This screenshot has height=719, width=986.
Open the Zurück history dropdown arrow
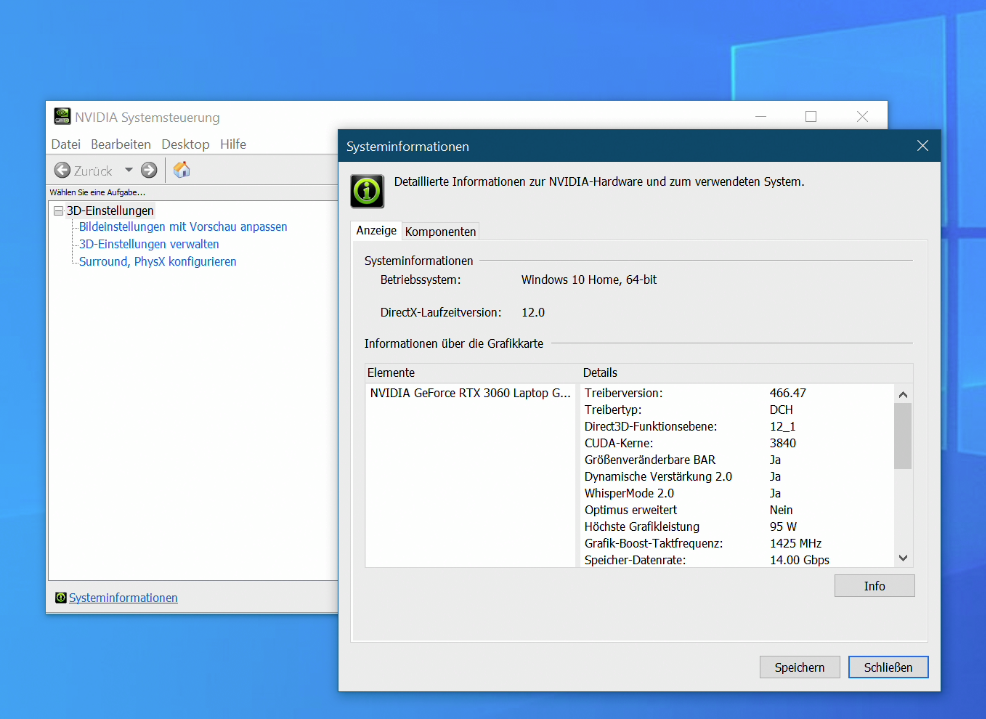click(x=129, y=170)
